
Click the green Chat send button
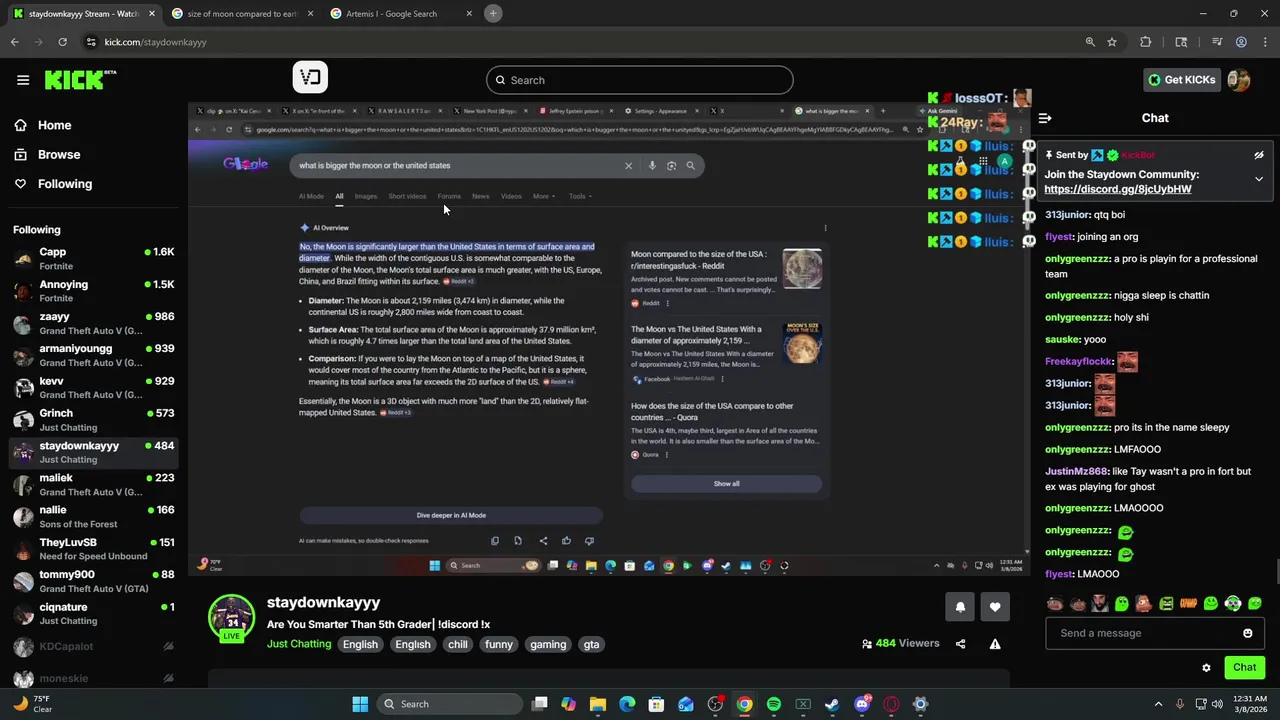[x=1244, y=667]
